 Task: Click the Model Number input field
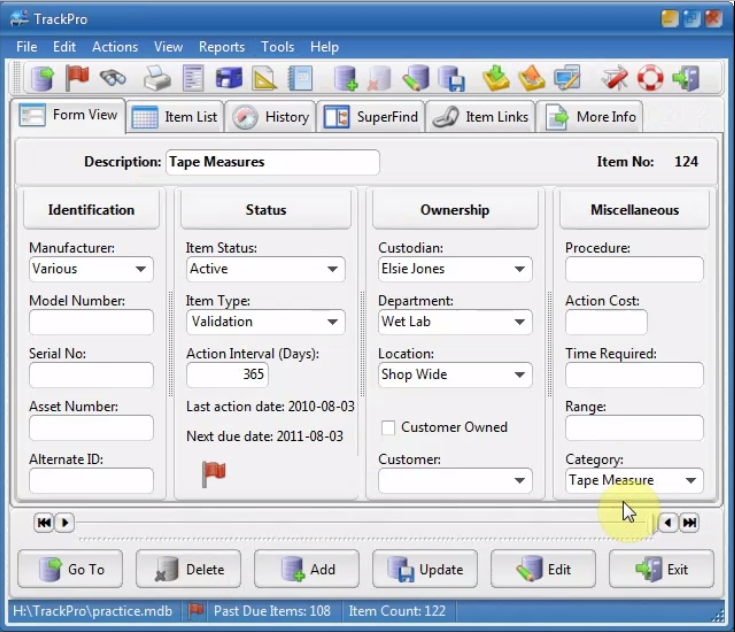click(91, 322)
